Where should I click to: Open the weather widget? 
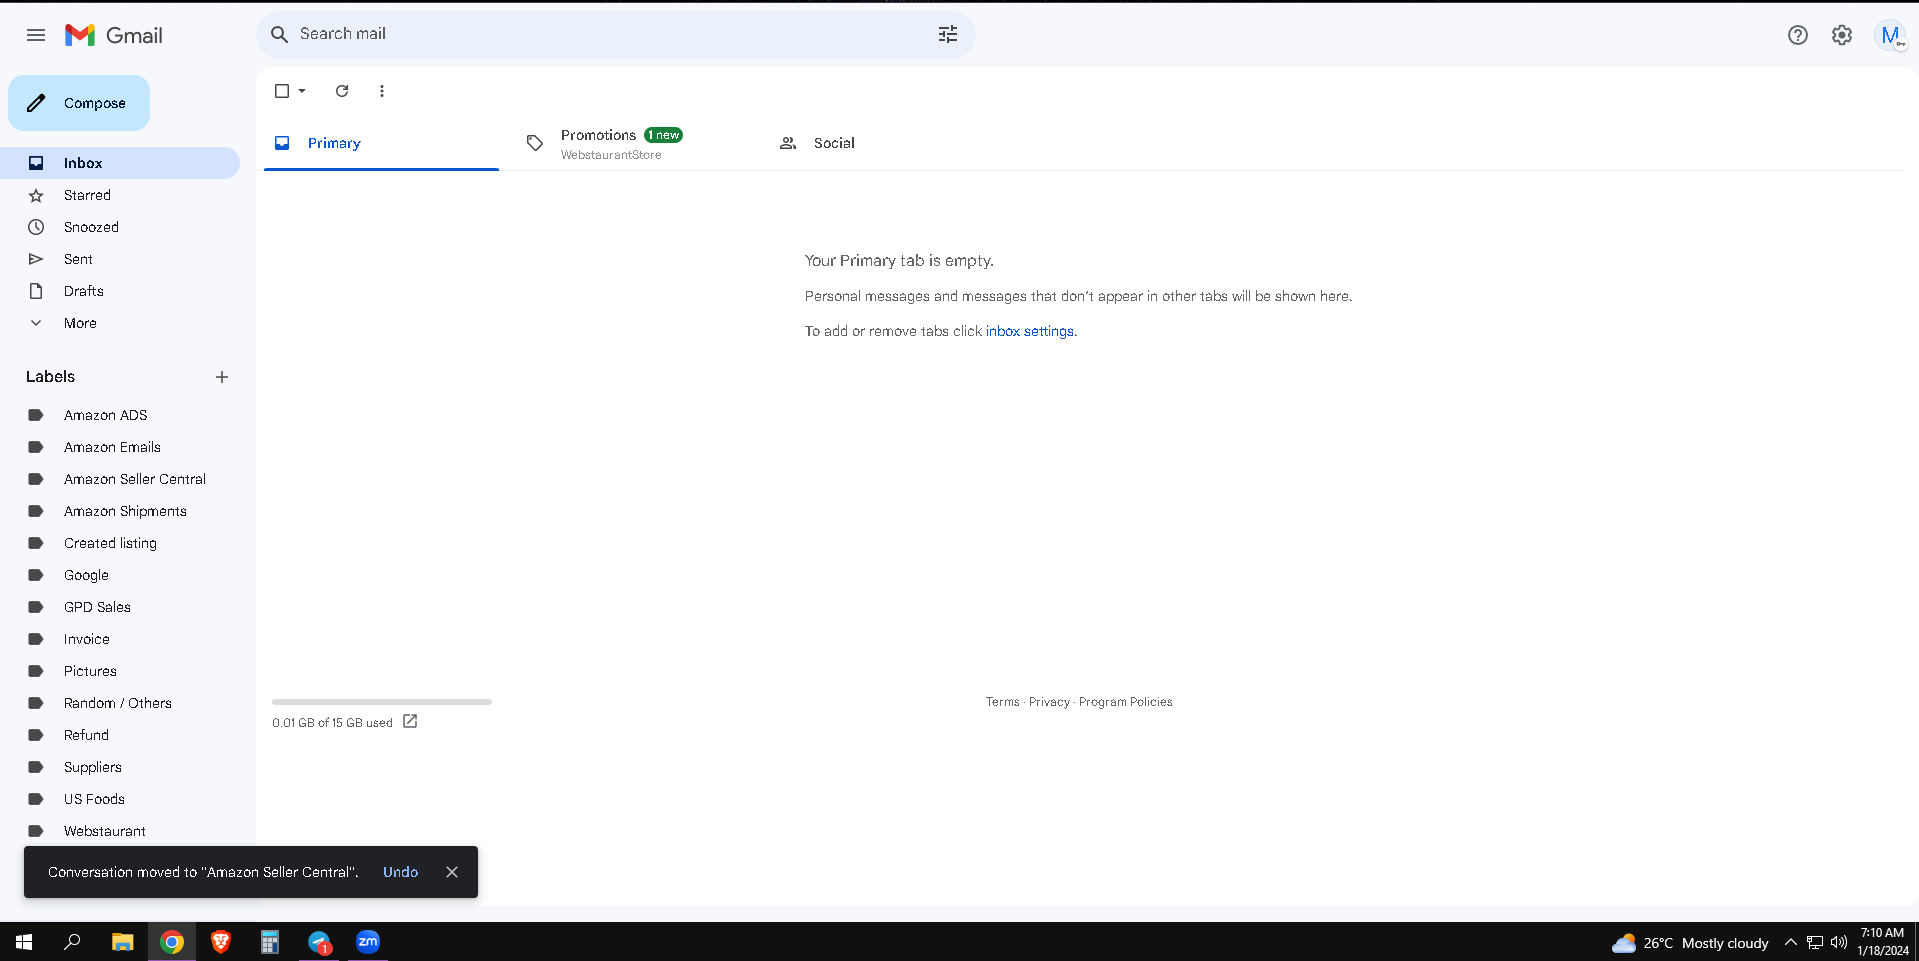(1689, 943)
